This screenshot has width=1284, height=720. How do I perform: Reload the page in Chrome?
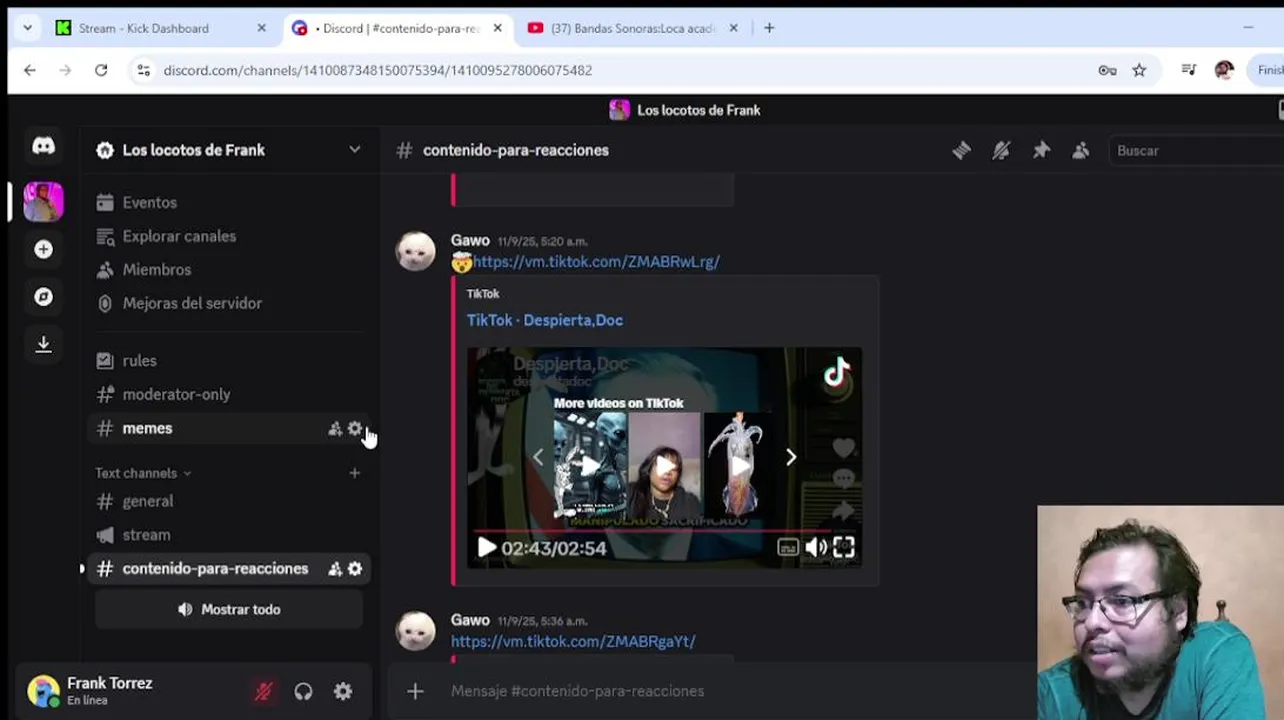[101, 70]
